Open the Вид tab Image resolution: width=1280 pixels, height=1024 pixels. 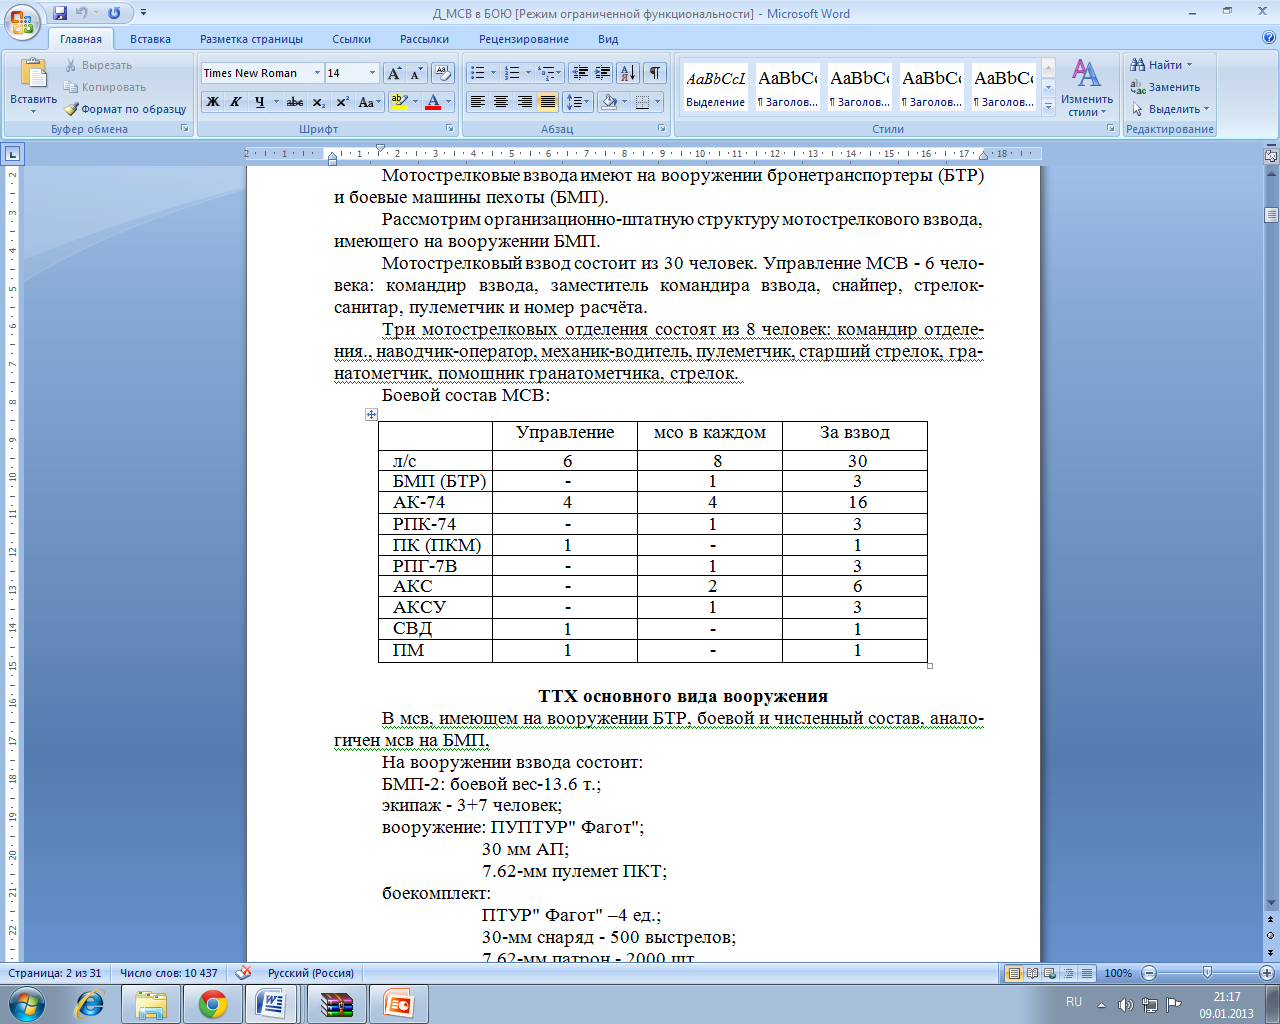[x=608, y=39]
